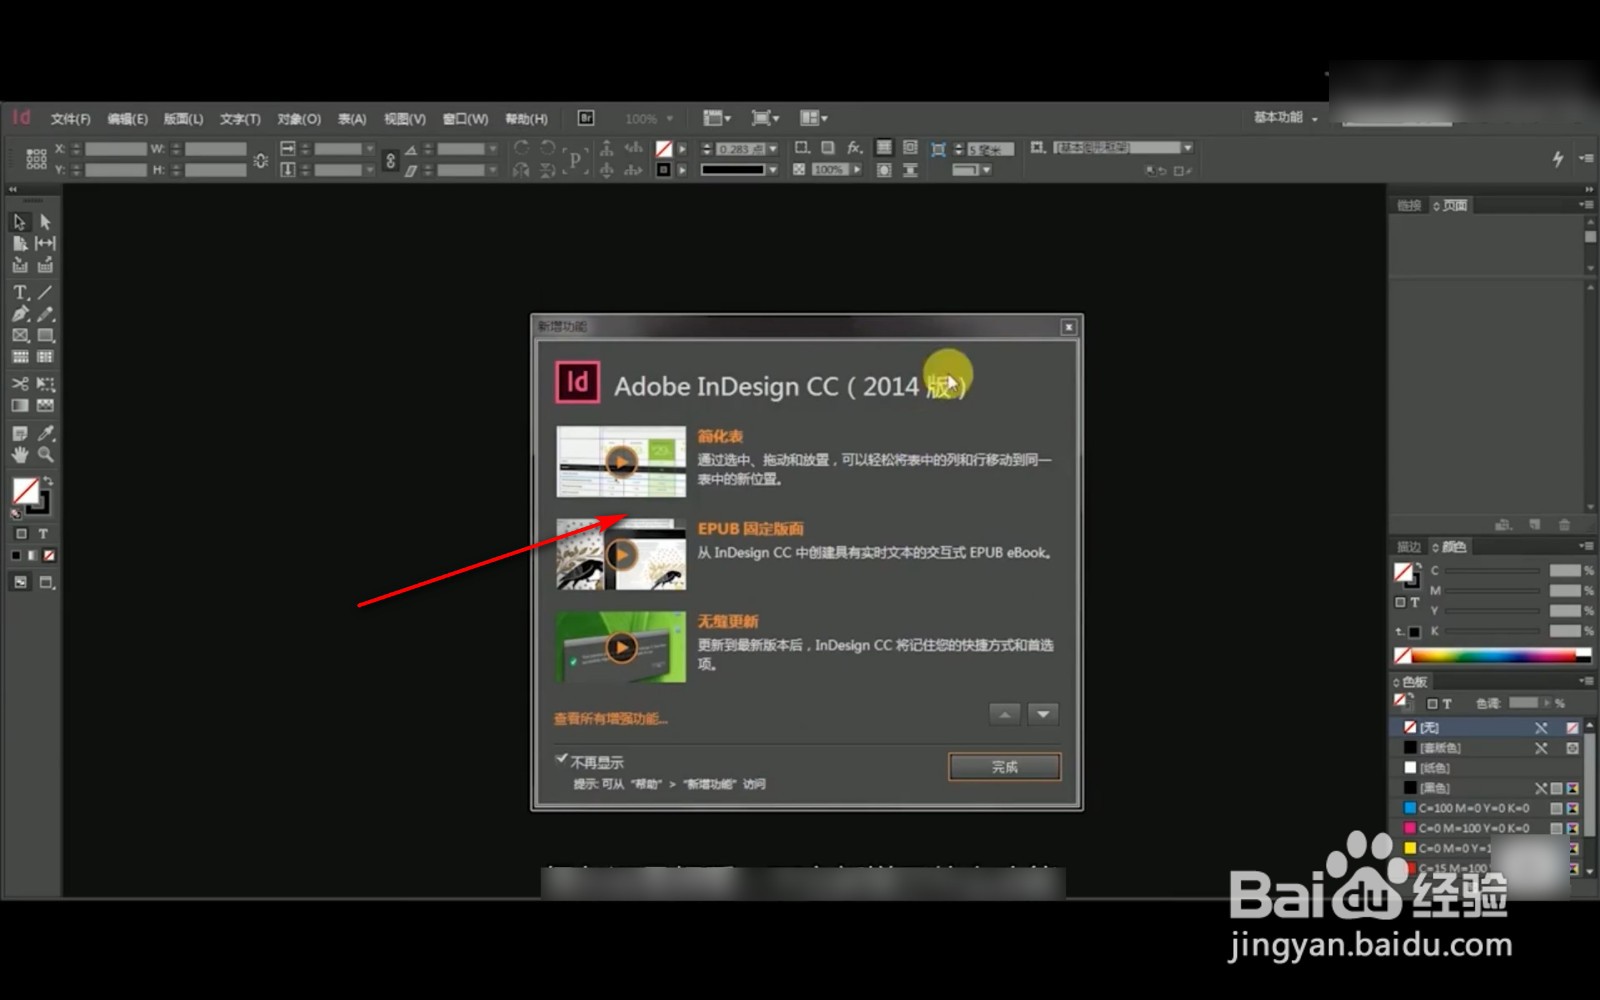This screenshot has width=1600, height=1000.
Task: Open the object style 基本图形框架 dropdown
Action: click(x=1188, y=148)
